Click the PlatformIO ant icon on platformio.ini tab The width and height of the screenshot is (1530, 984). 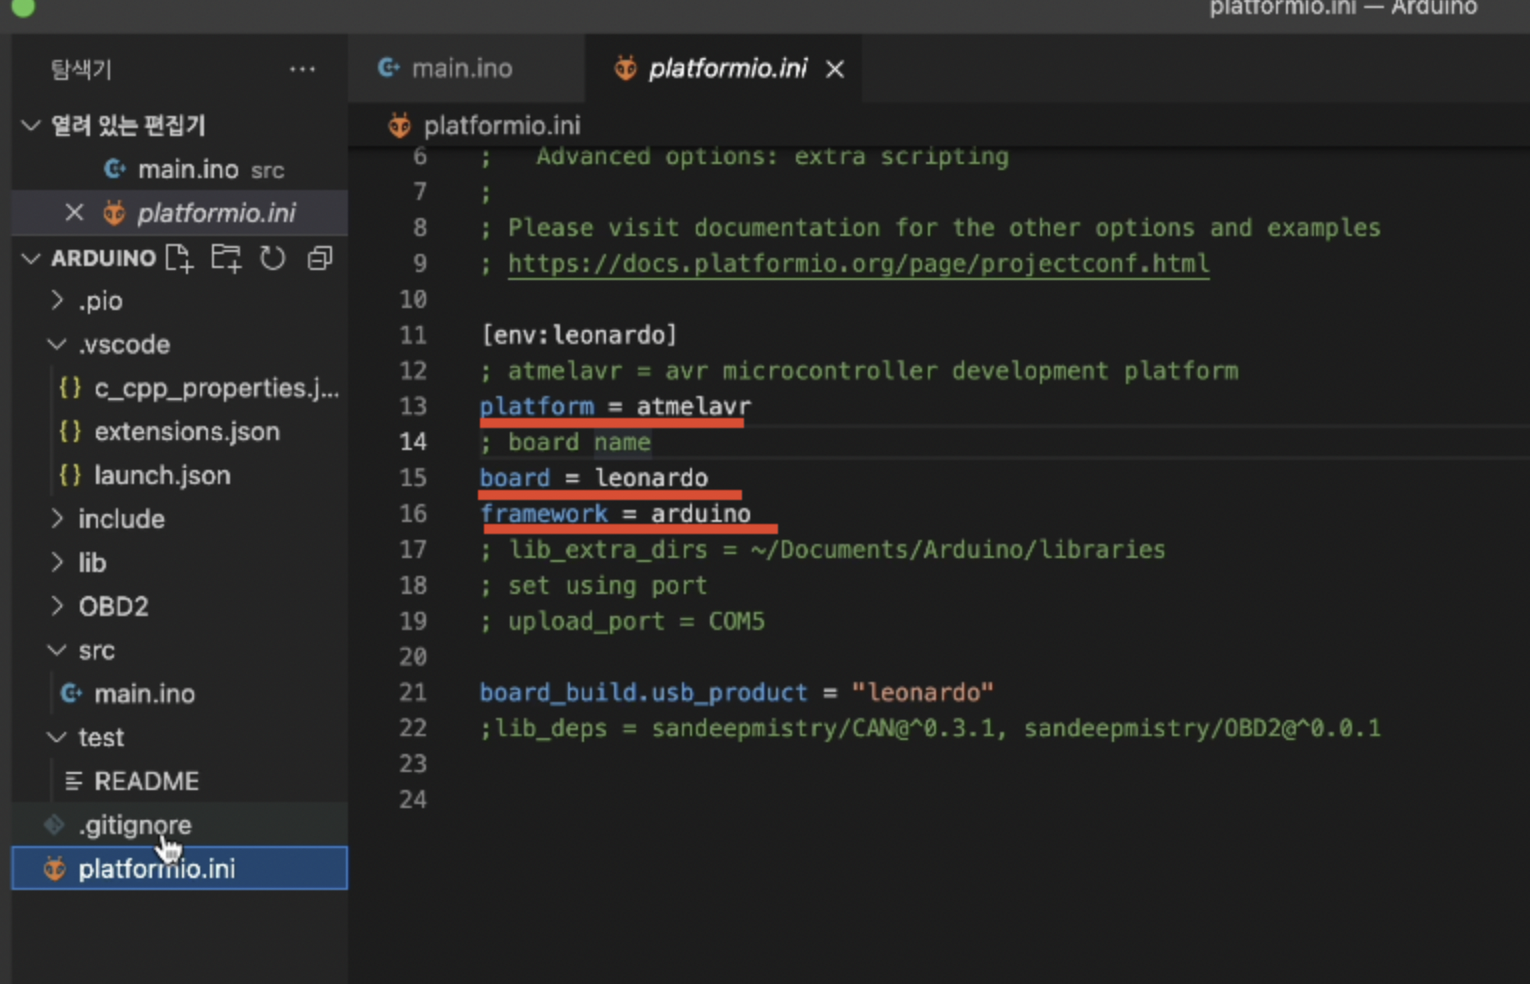click(624, 68)
